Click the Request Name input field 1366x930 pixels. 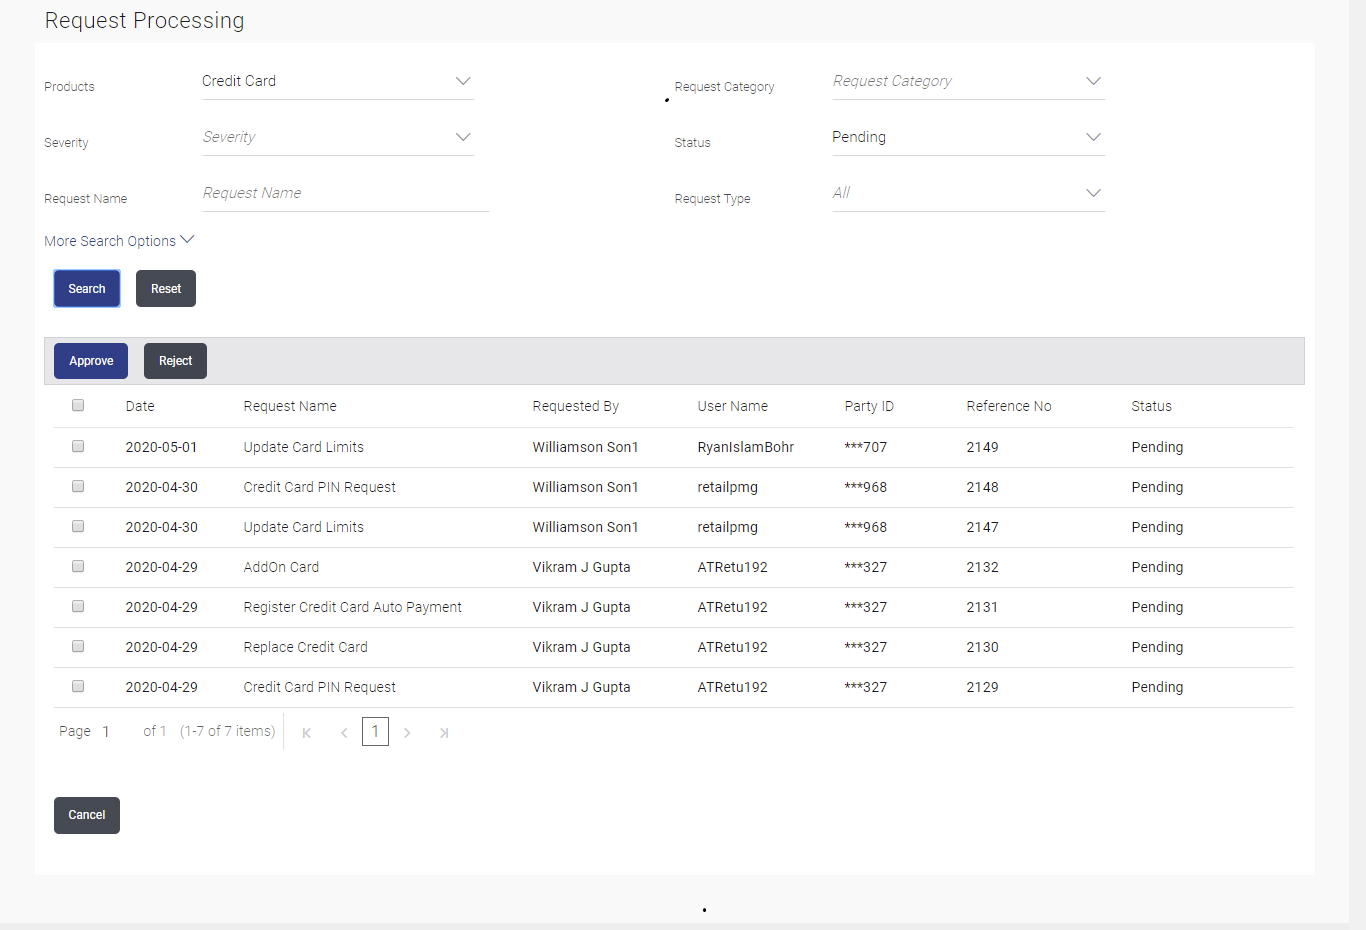pos(343,193)
